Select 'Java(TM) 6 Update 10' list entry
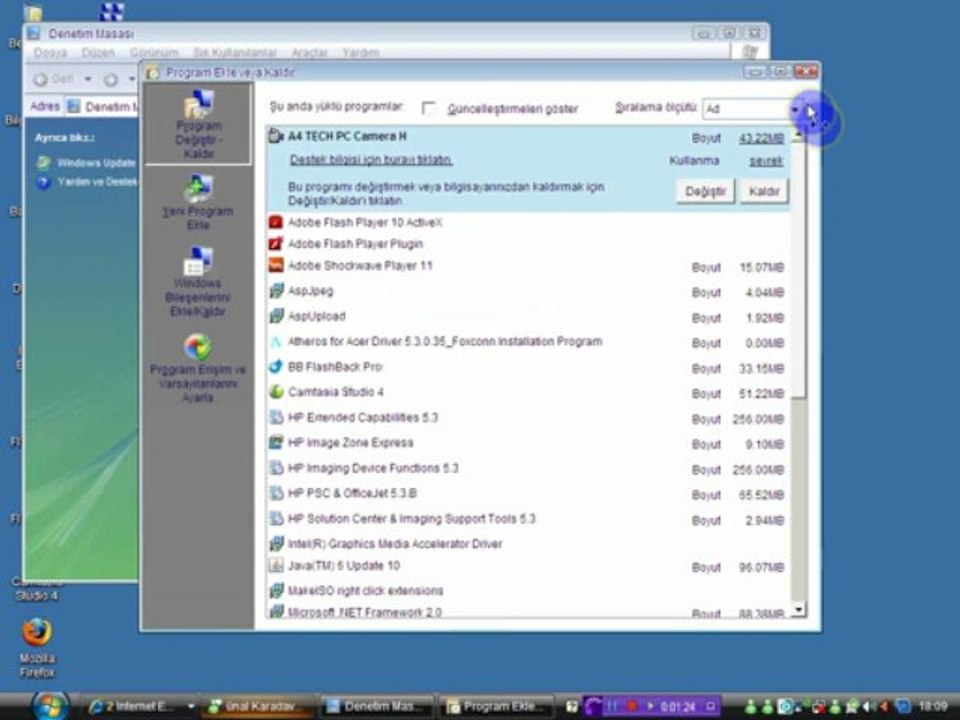 [x=528, y=566]
